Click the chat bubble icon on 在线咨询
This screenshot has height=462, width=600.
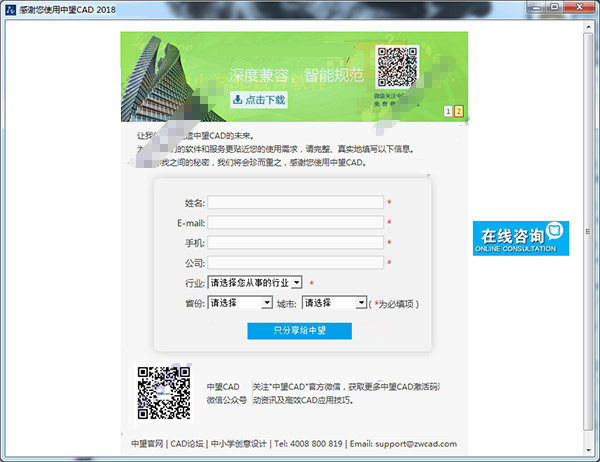pos(554,230)
